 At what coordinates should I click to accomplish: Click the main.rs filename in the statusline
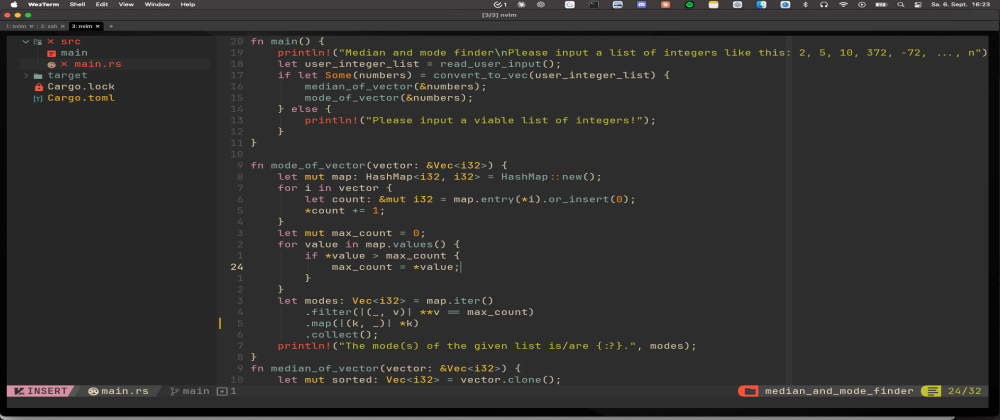coord(124,391)
